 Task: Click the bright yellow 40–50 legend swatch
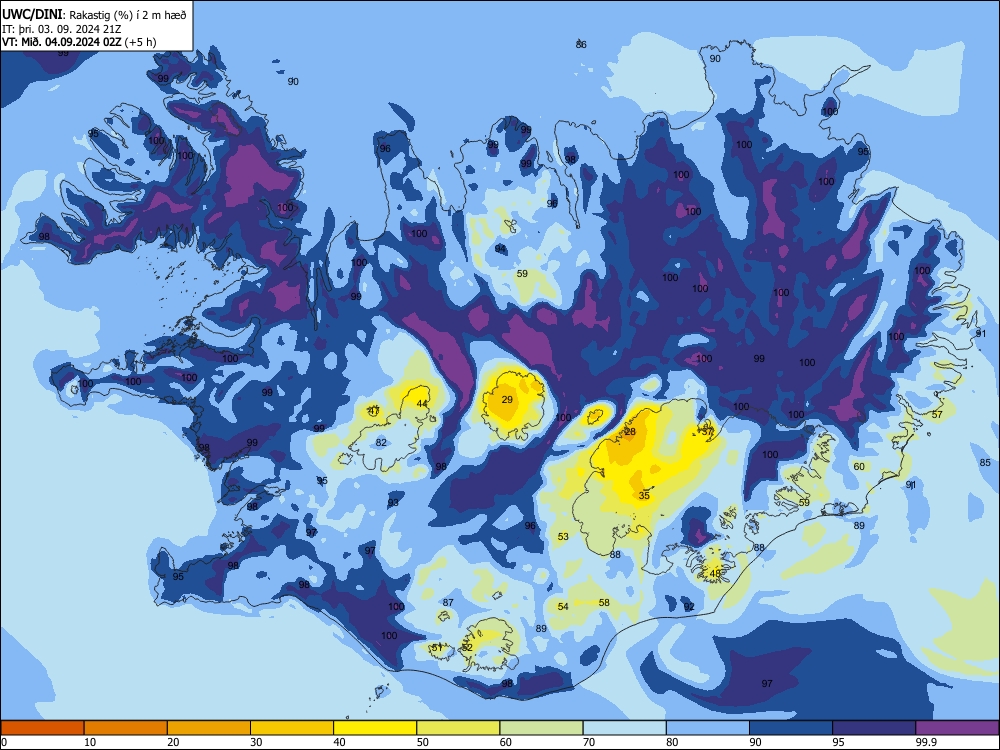click(375, 728)
